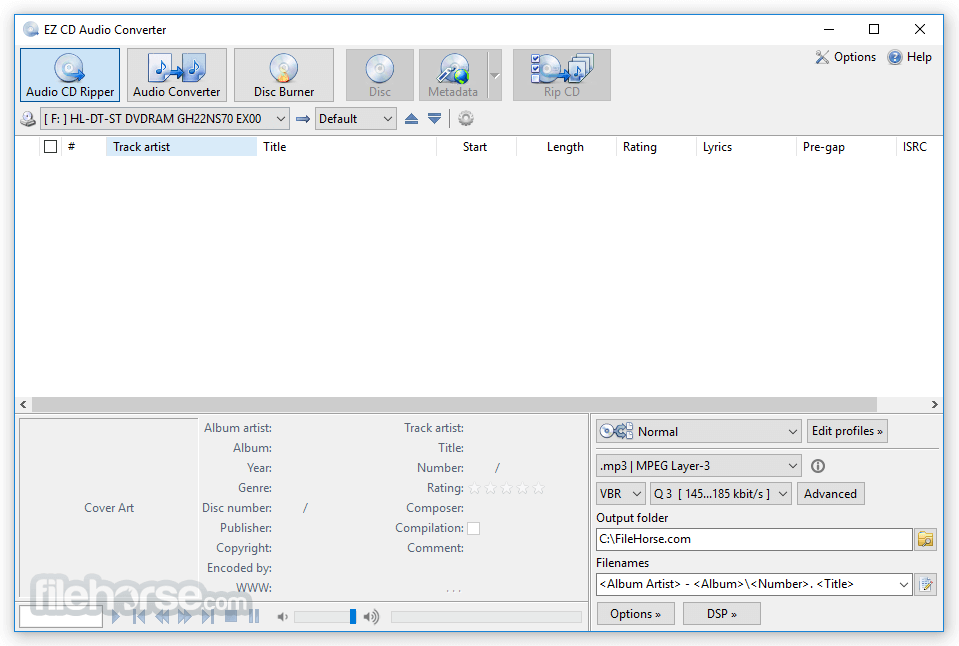959x646 pixels.
Task: Click the low volume speaker icon
Action: (x=282, y=617)
